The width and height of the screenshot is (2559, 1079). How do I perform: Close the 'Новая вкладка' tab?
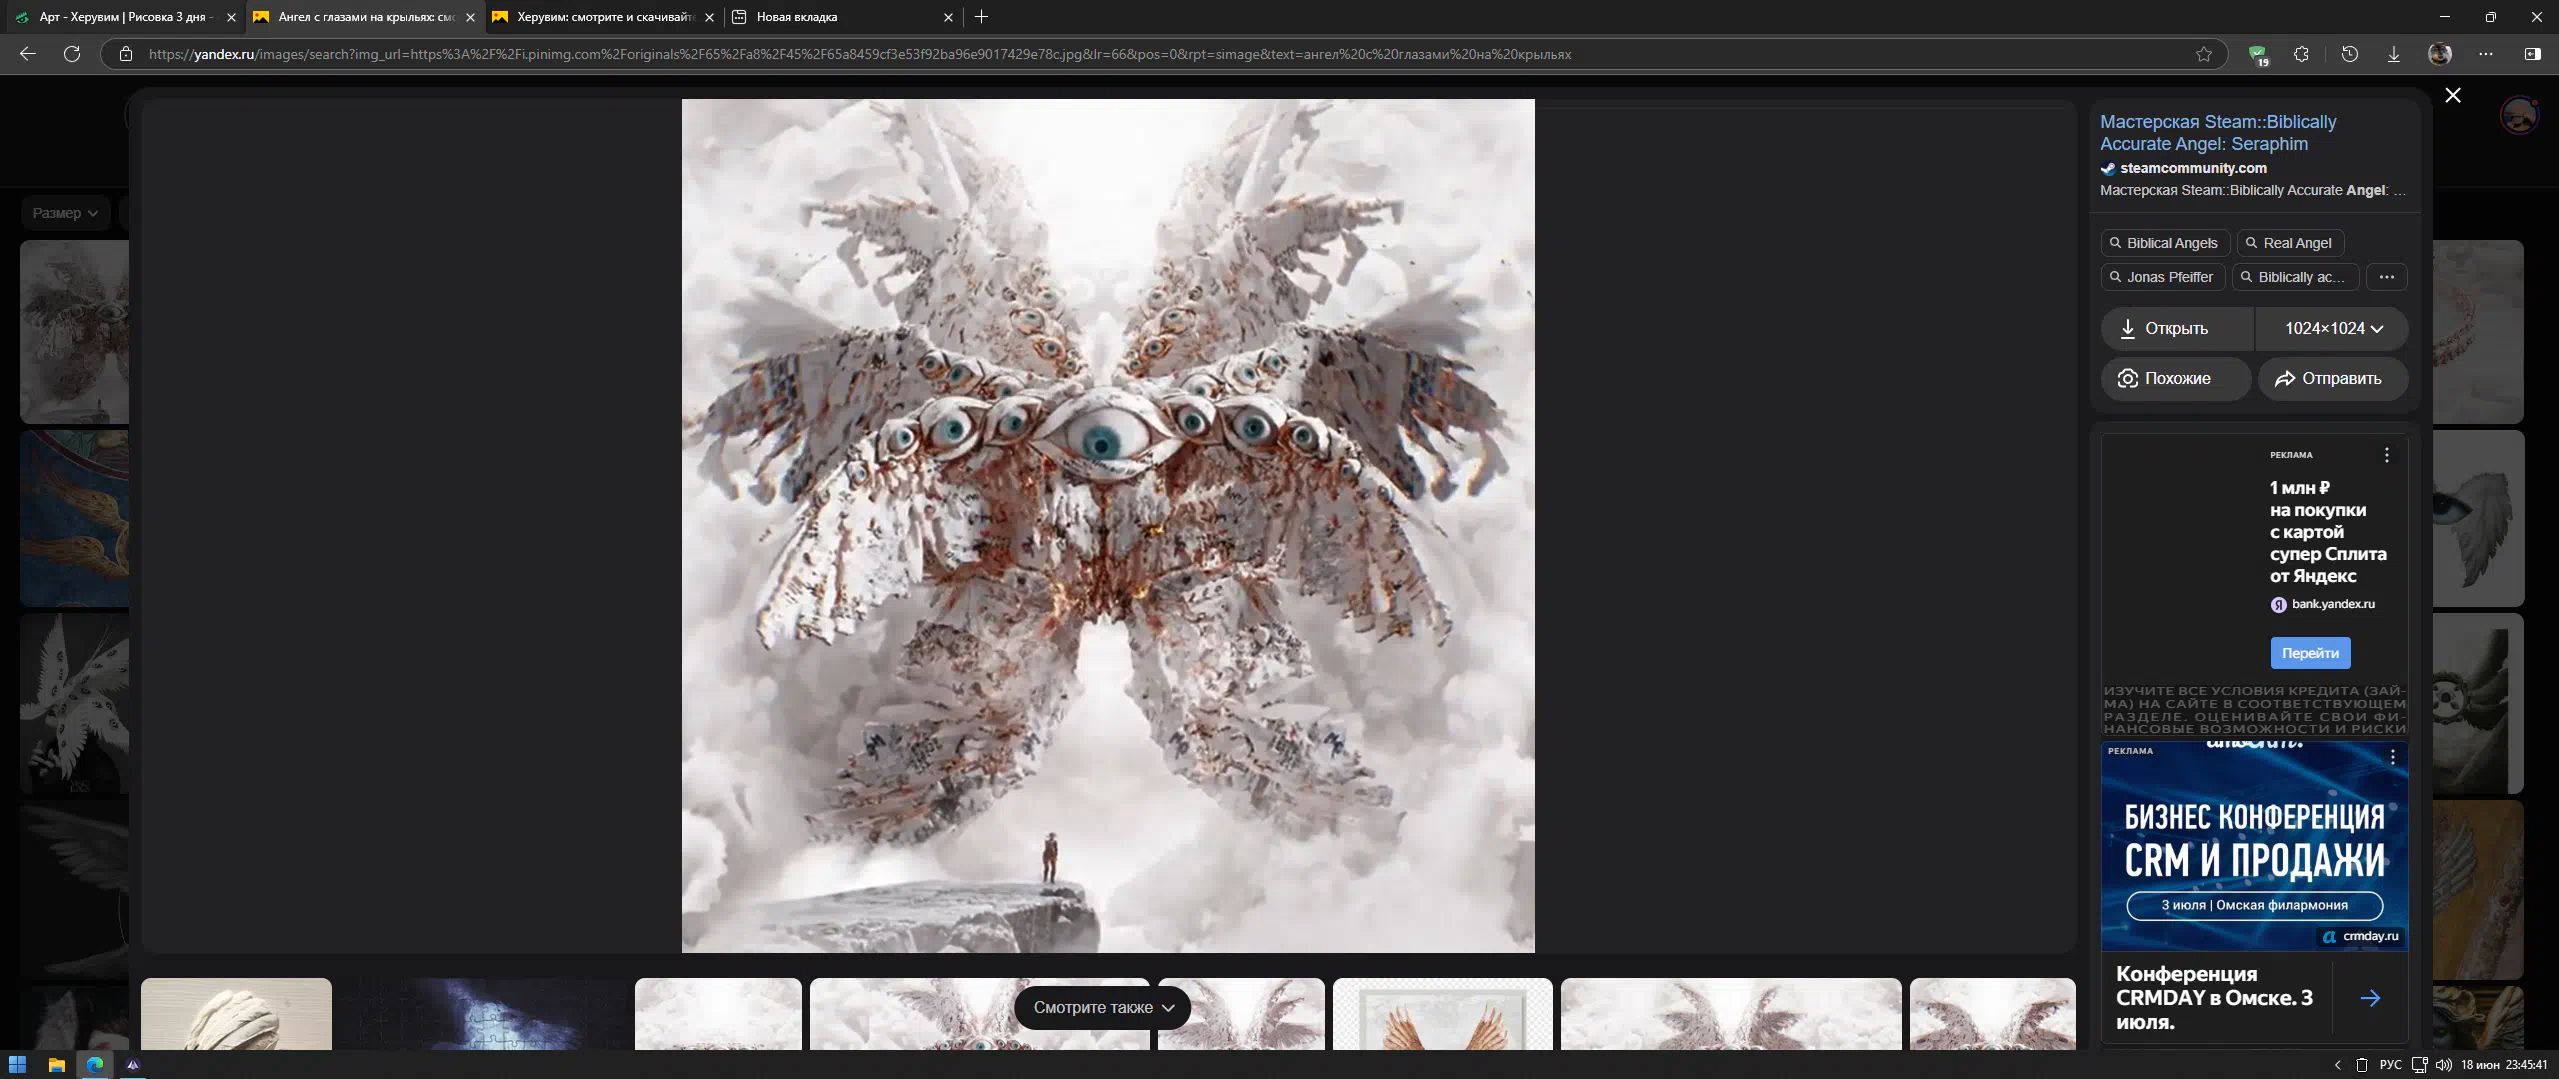tap(948, 17)
